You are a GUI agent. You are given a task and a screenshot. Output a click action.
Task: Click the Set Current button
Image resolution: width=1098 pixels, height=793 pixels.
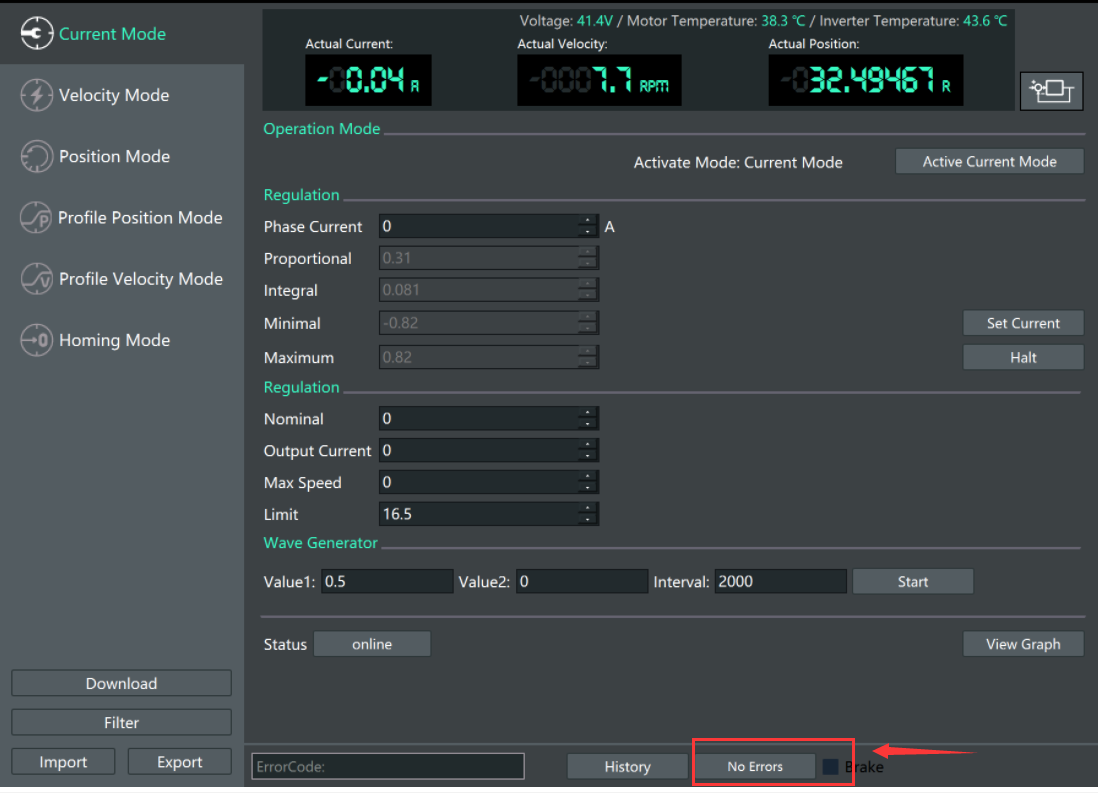[x=1022, y=323]
